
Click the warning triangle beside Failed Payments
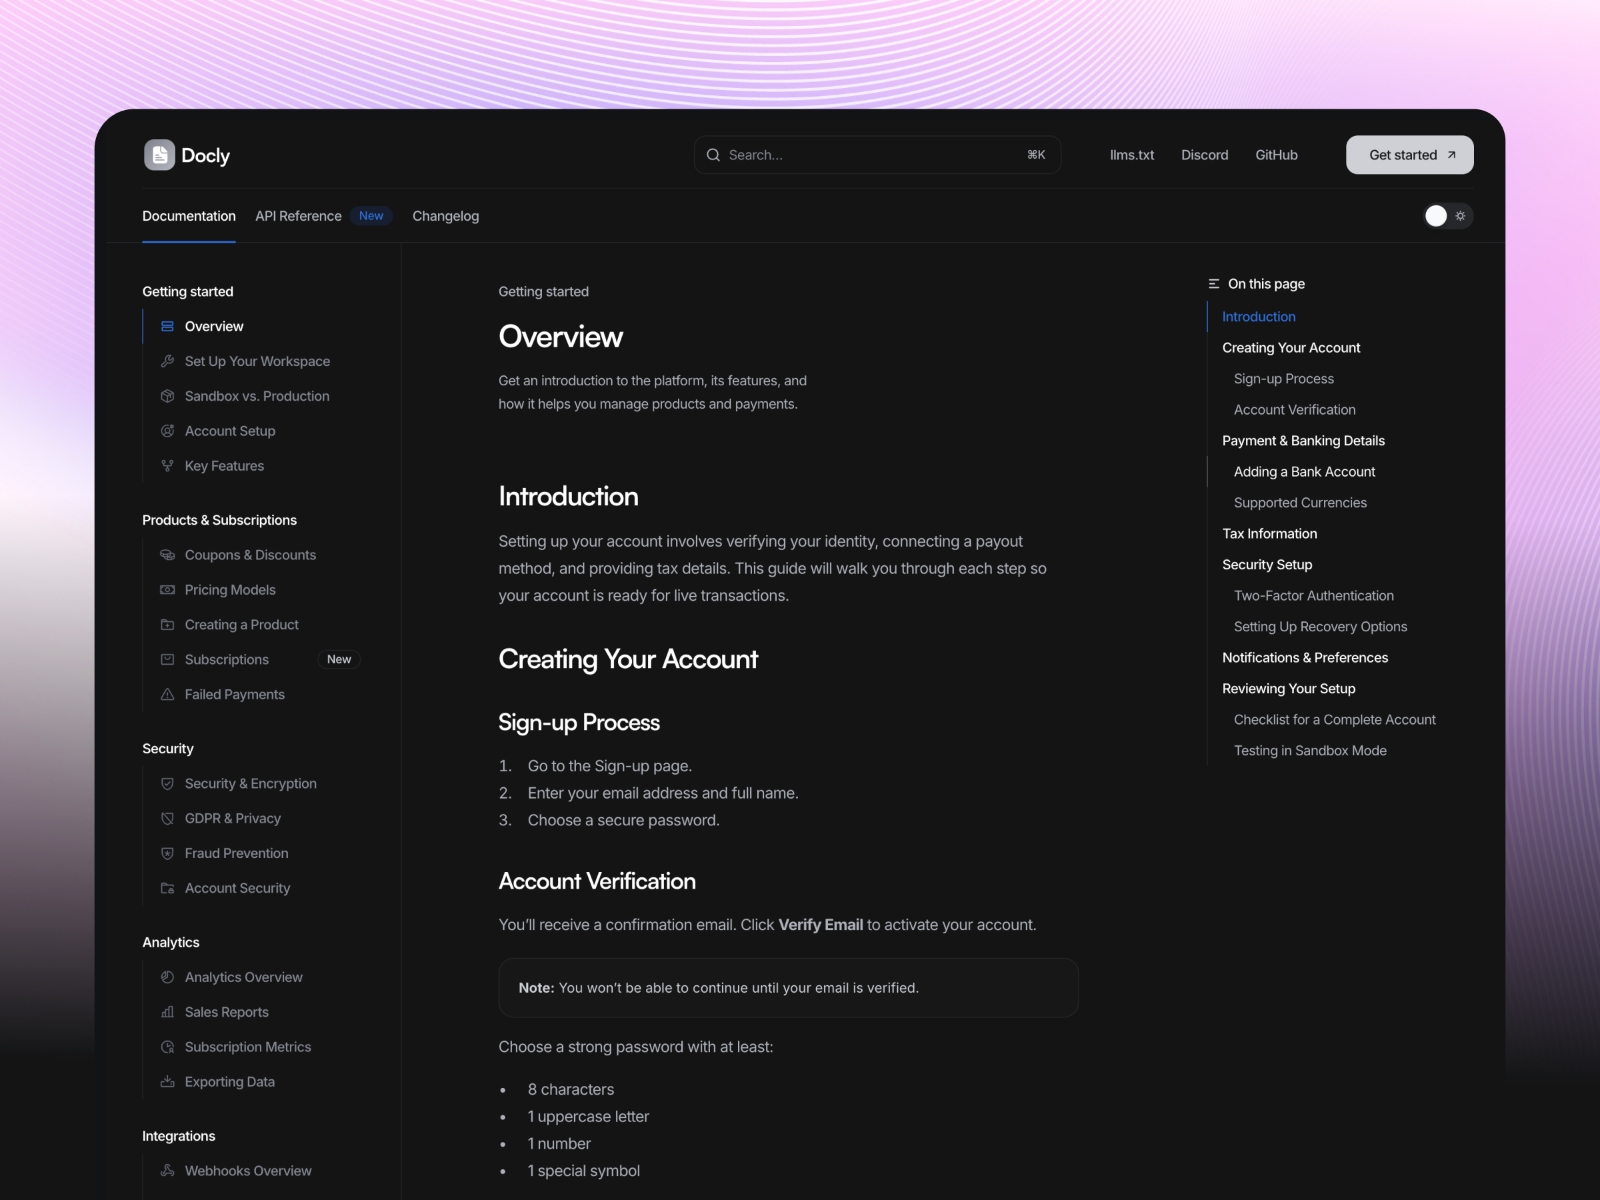coord(167,694)
